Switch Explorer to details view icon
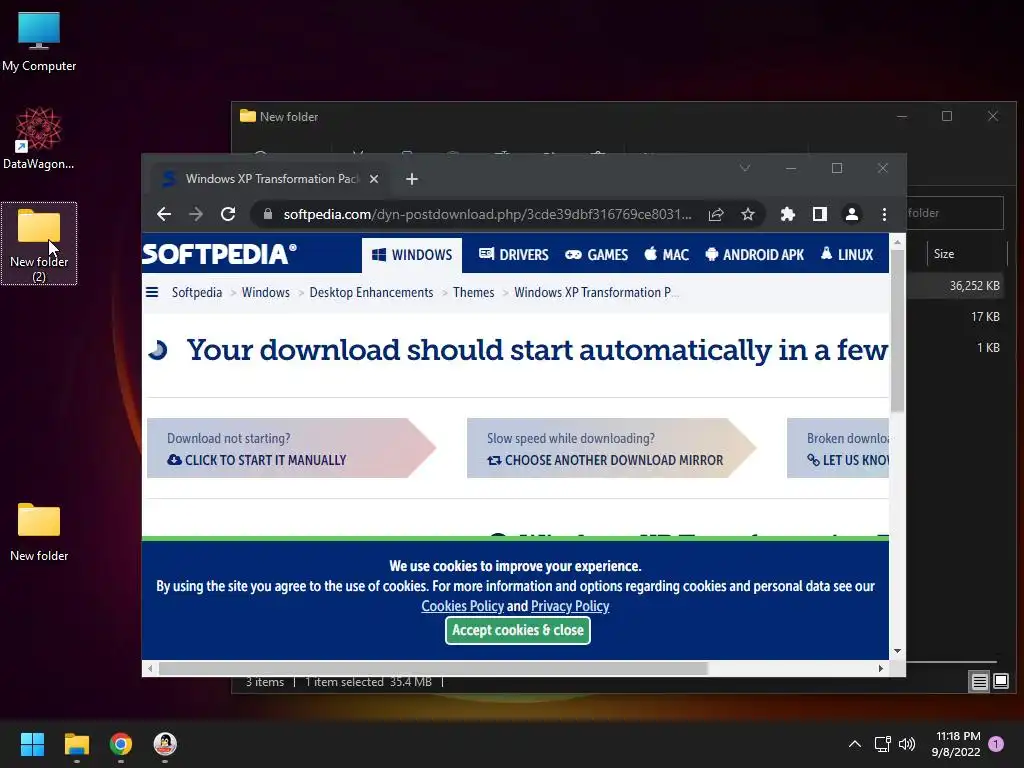 click(x=980, y=682)
